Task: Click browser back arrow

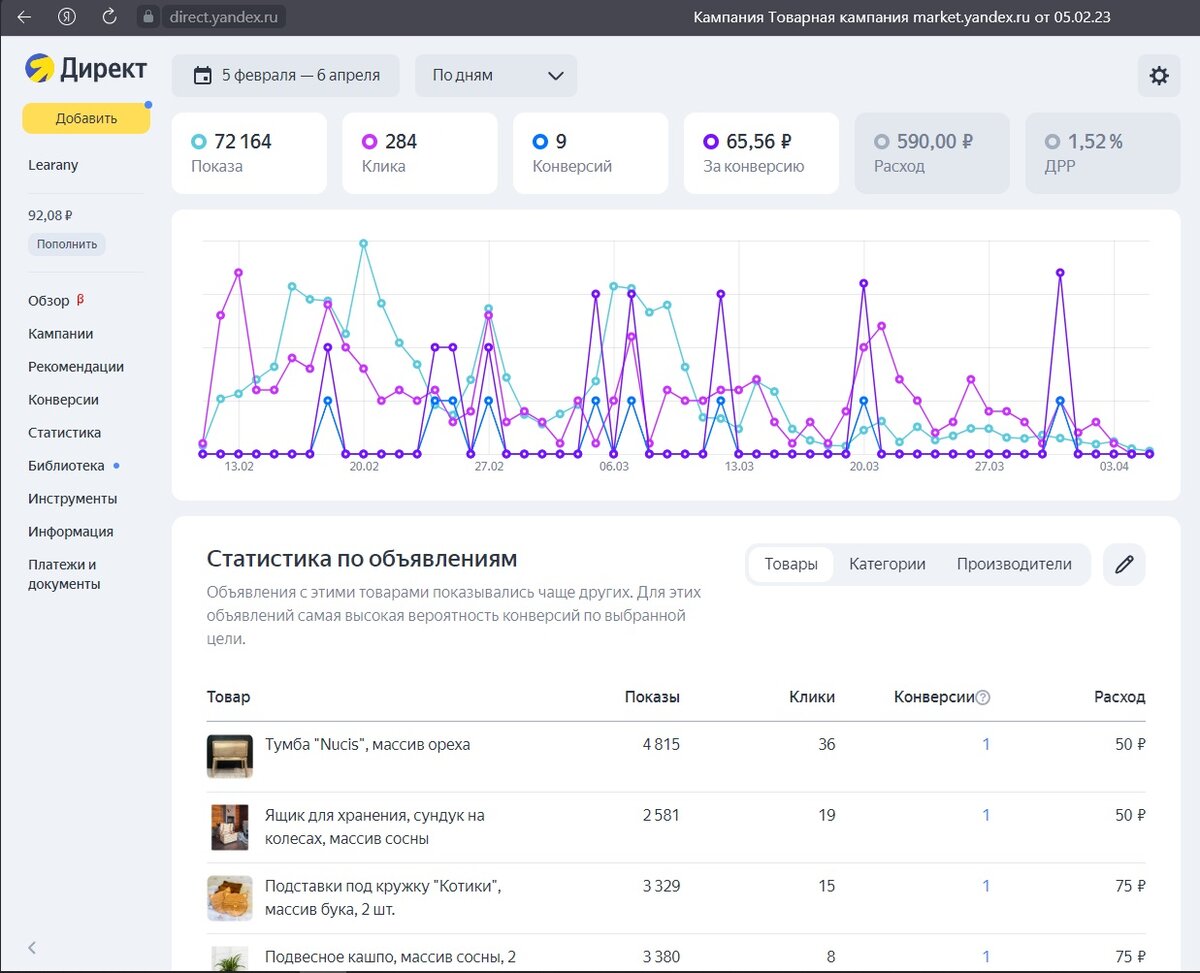Action: coord(24,17)
